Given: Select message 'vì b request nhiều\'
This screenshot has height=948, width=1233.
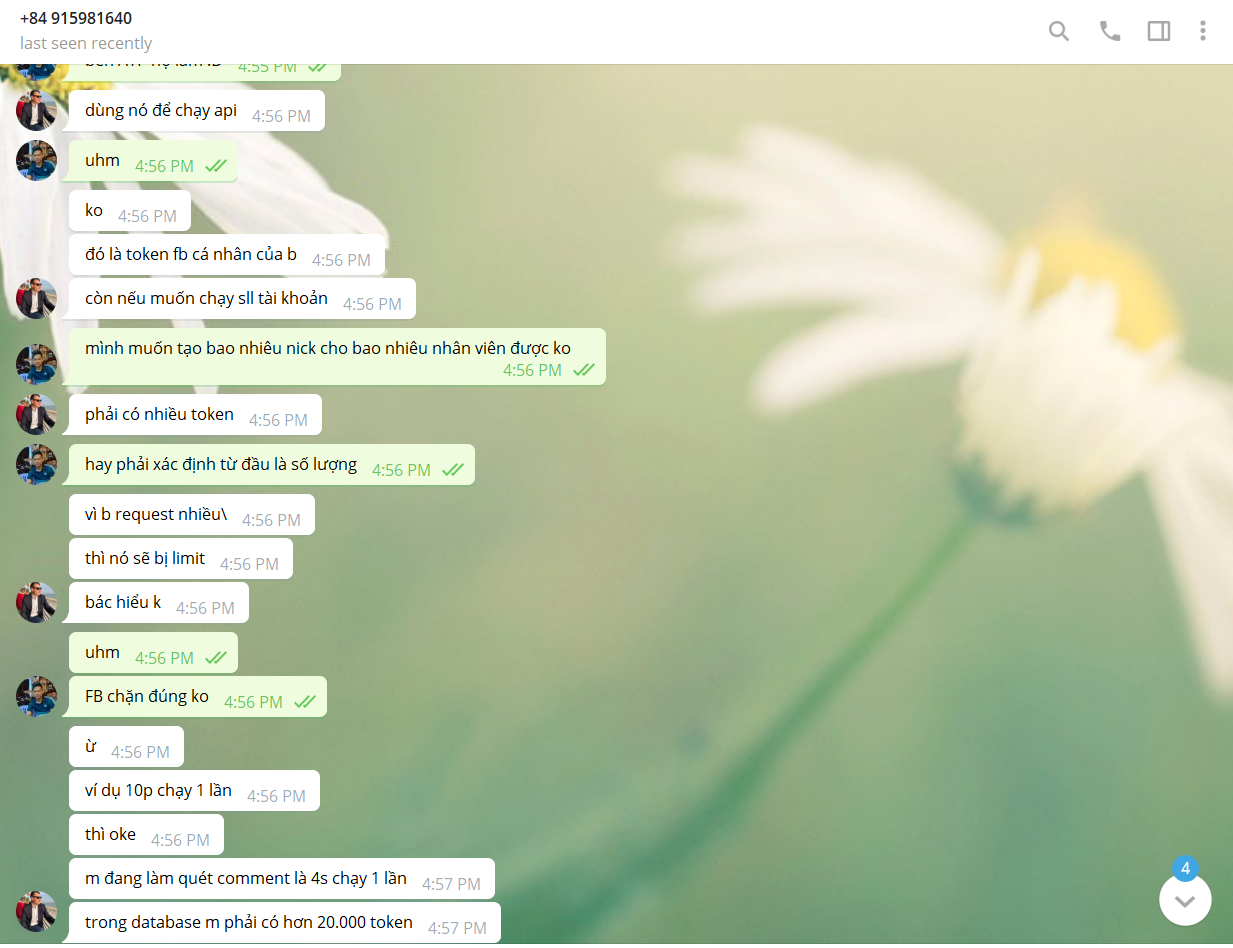Looking at the screenshot, I should tap(192, 515).
